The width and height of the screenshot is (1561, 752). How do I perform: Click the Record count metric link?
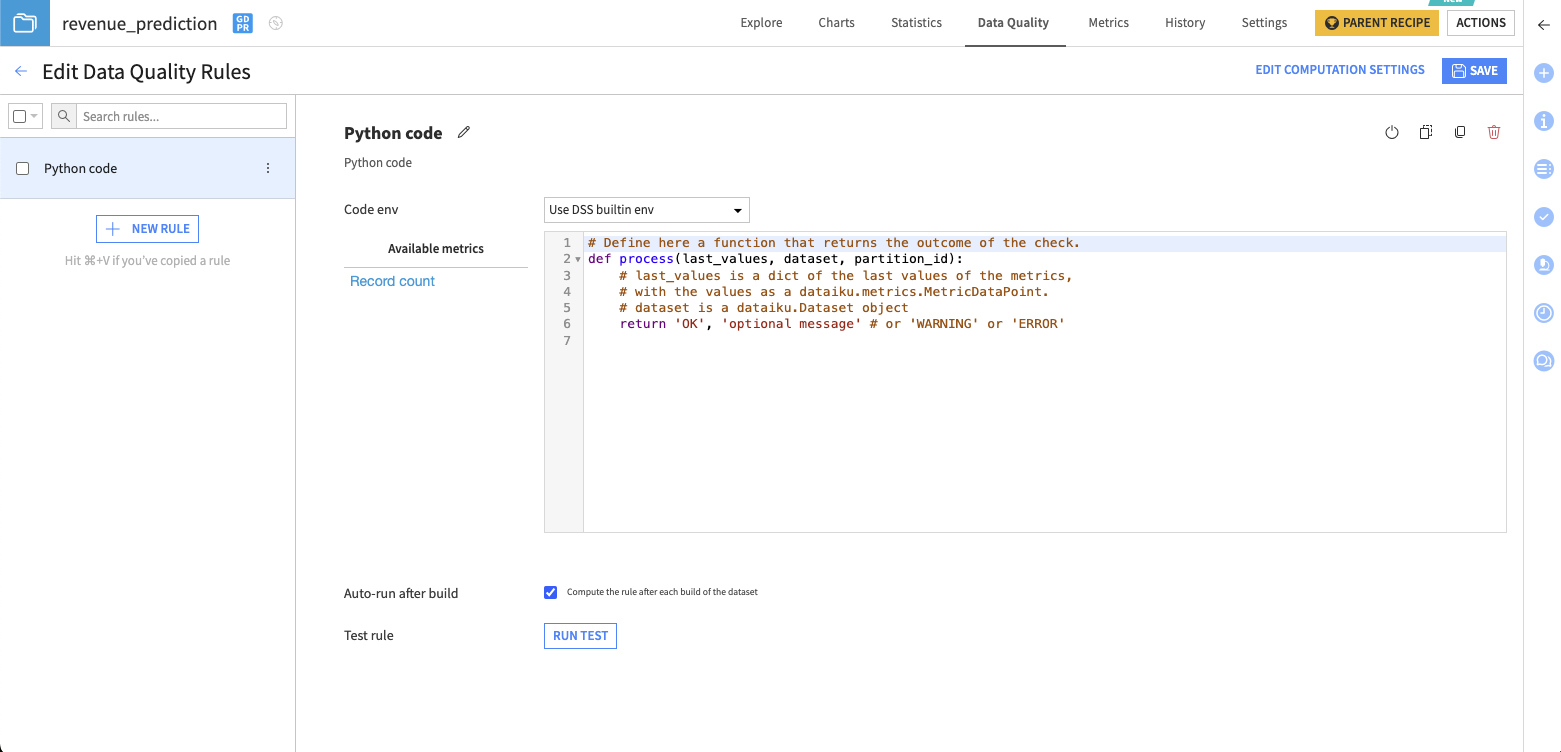coord(392,282)
